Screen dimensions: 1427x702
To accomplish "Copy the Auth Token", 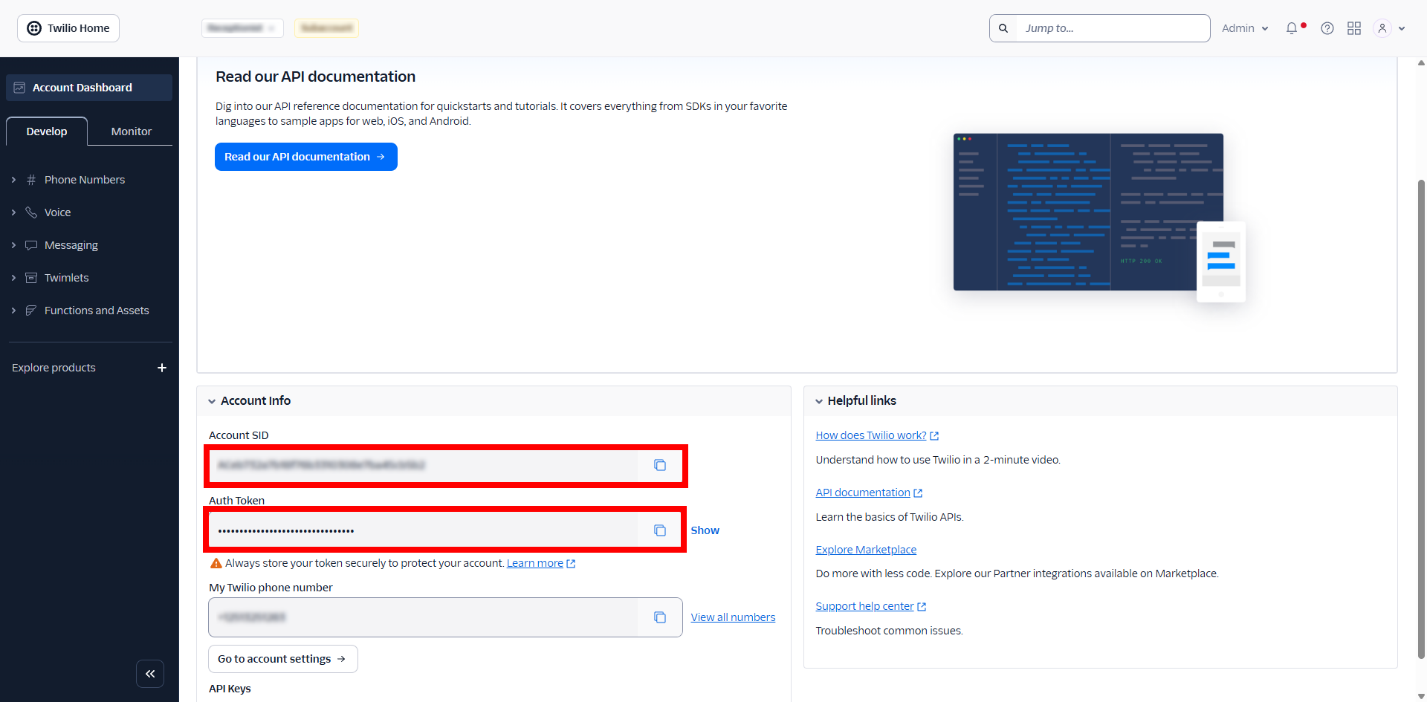I will (660, 530).
